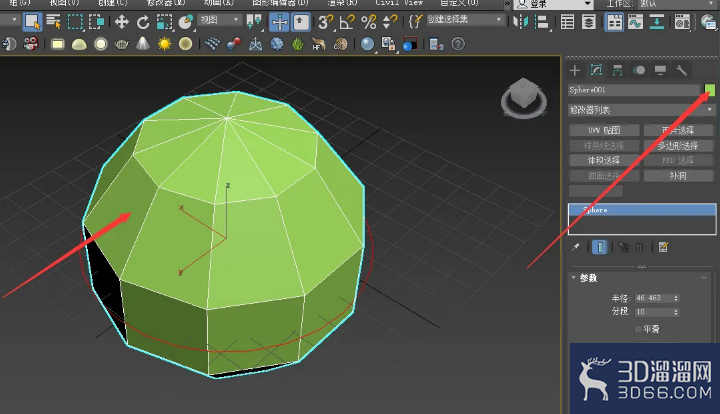720x414 pixels.
Task: Click the green object color swatch
Action: coord(710,90)
